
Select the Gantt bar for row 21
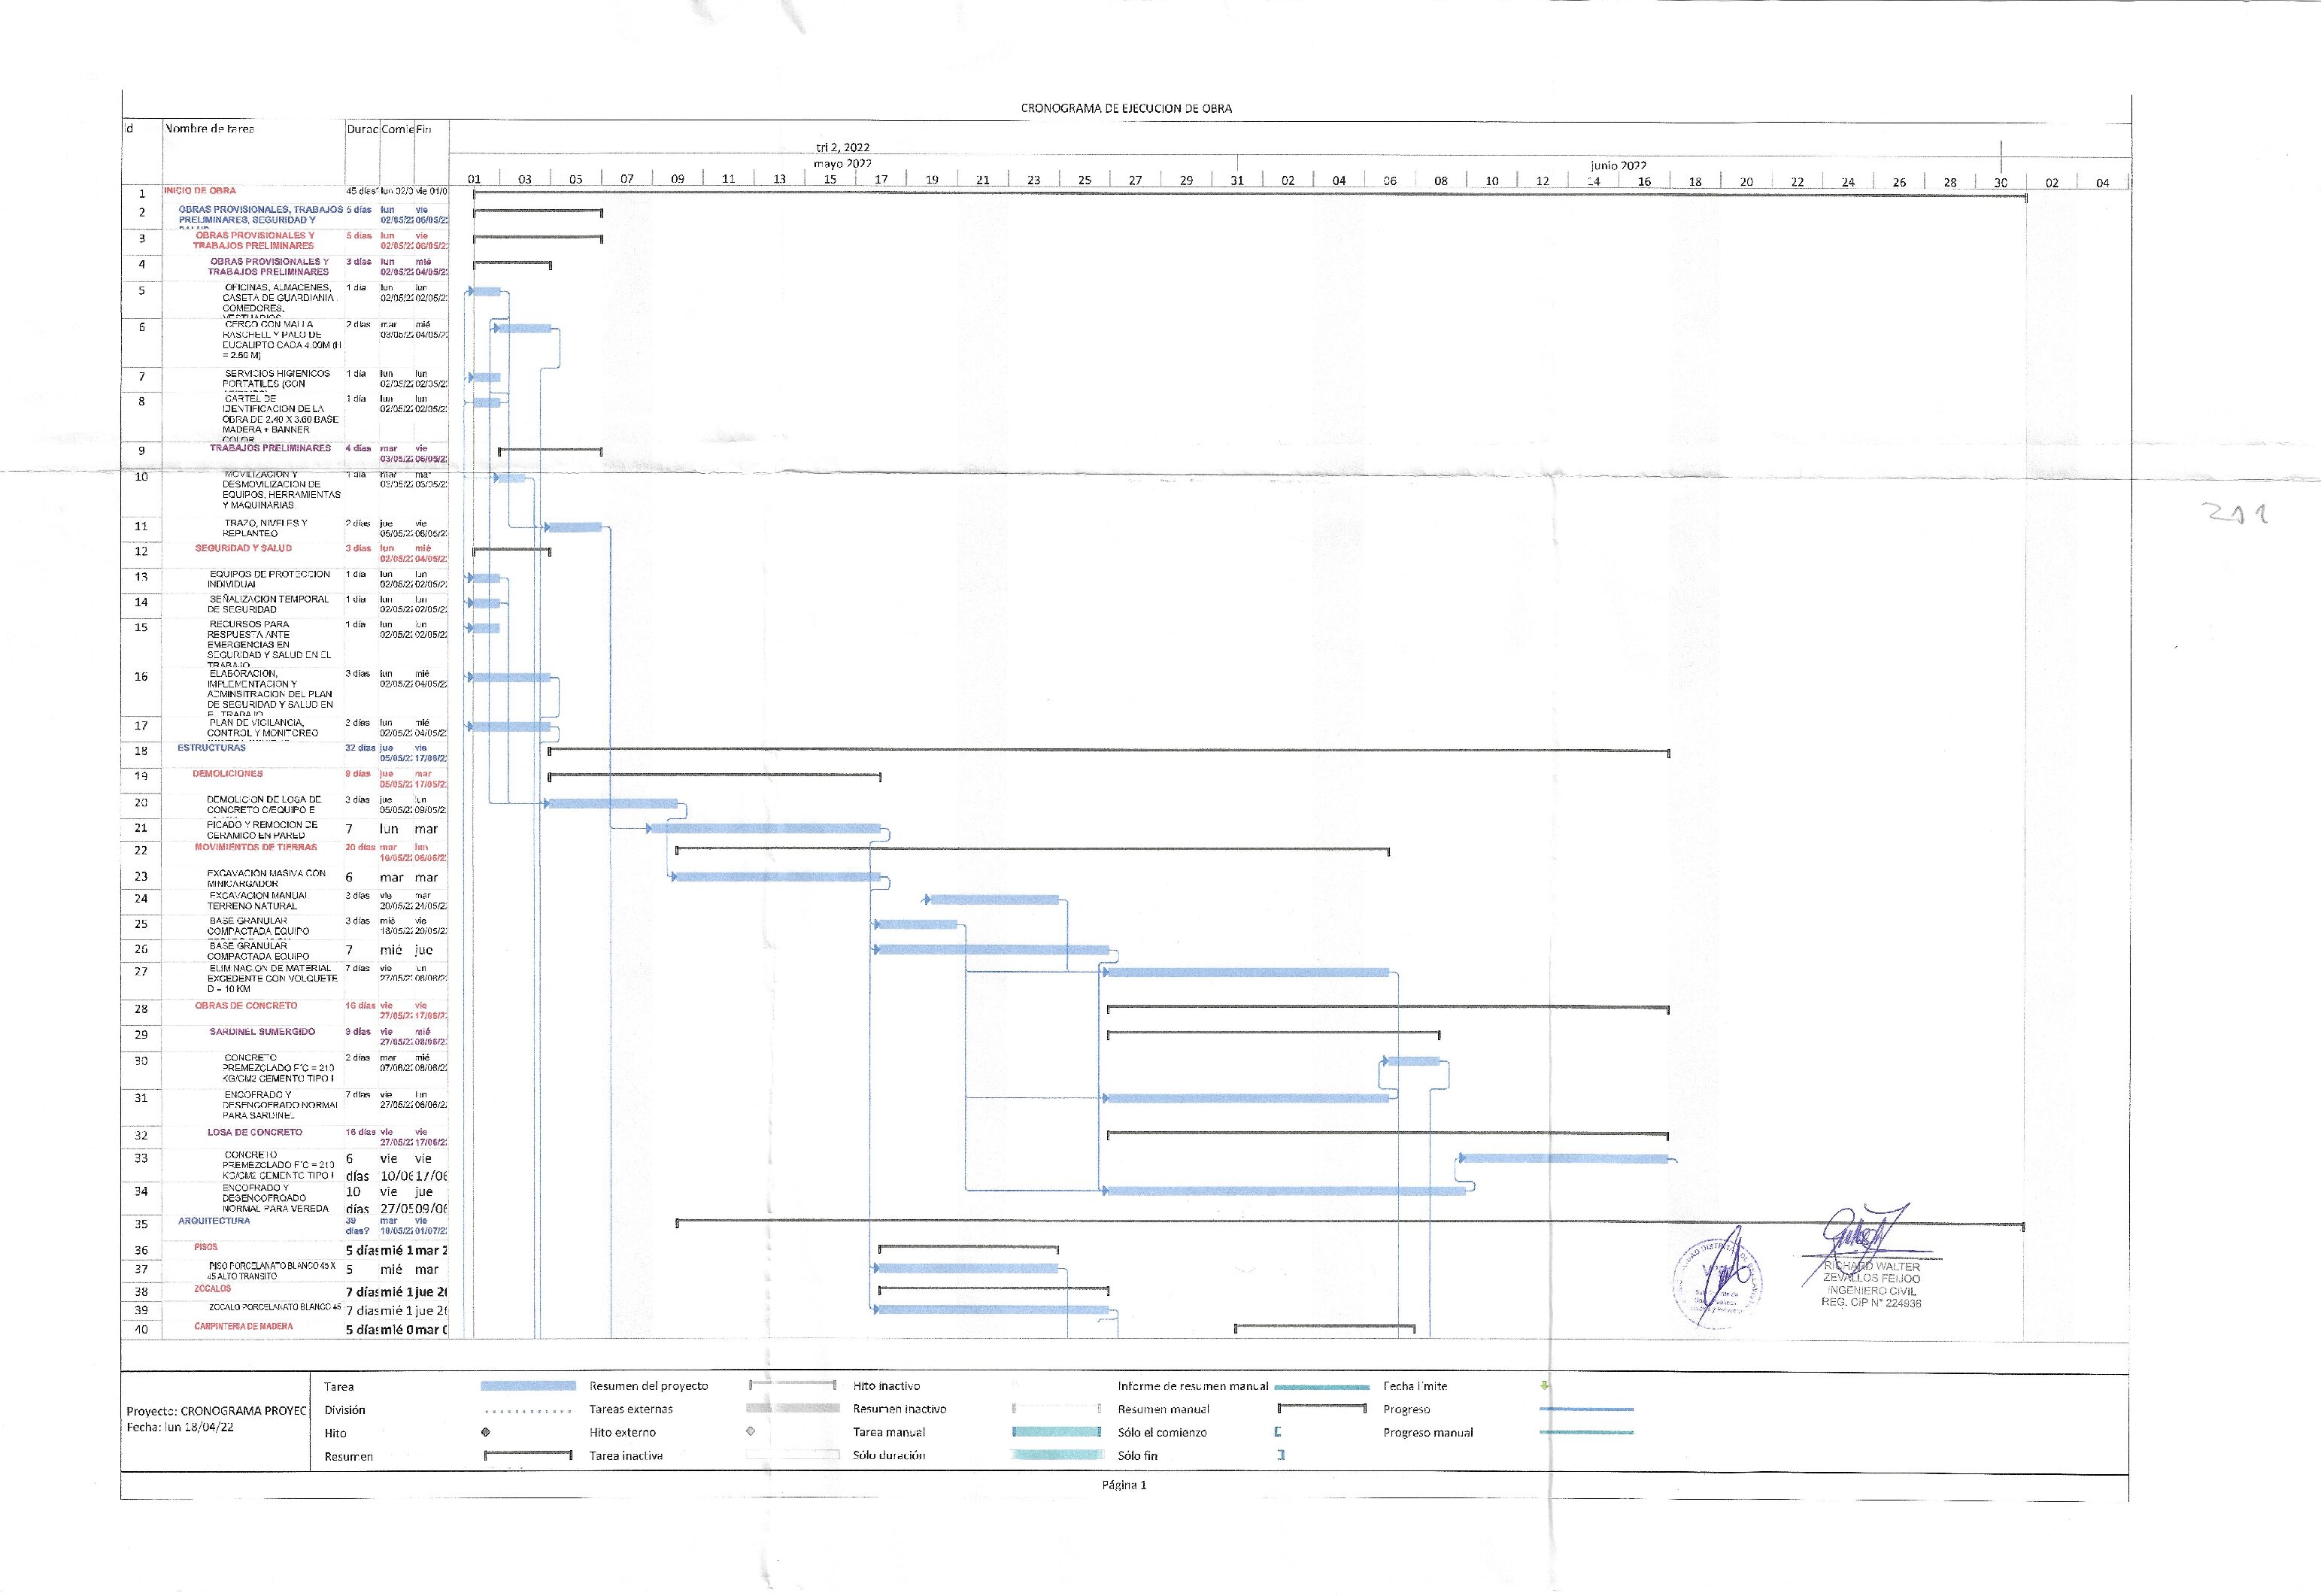coord(765,828)
